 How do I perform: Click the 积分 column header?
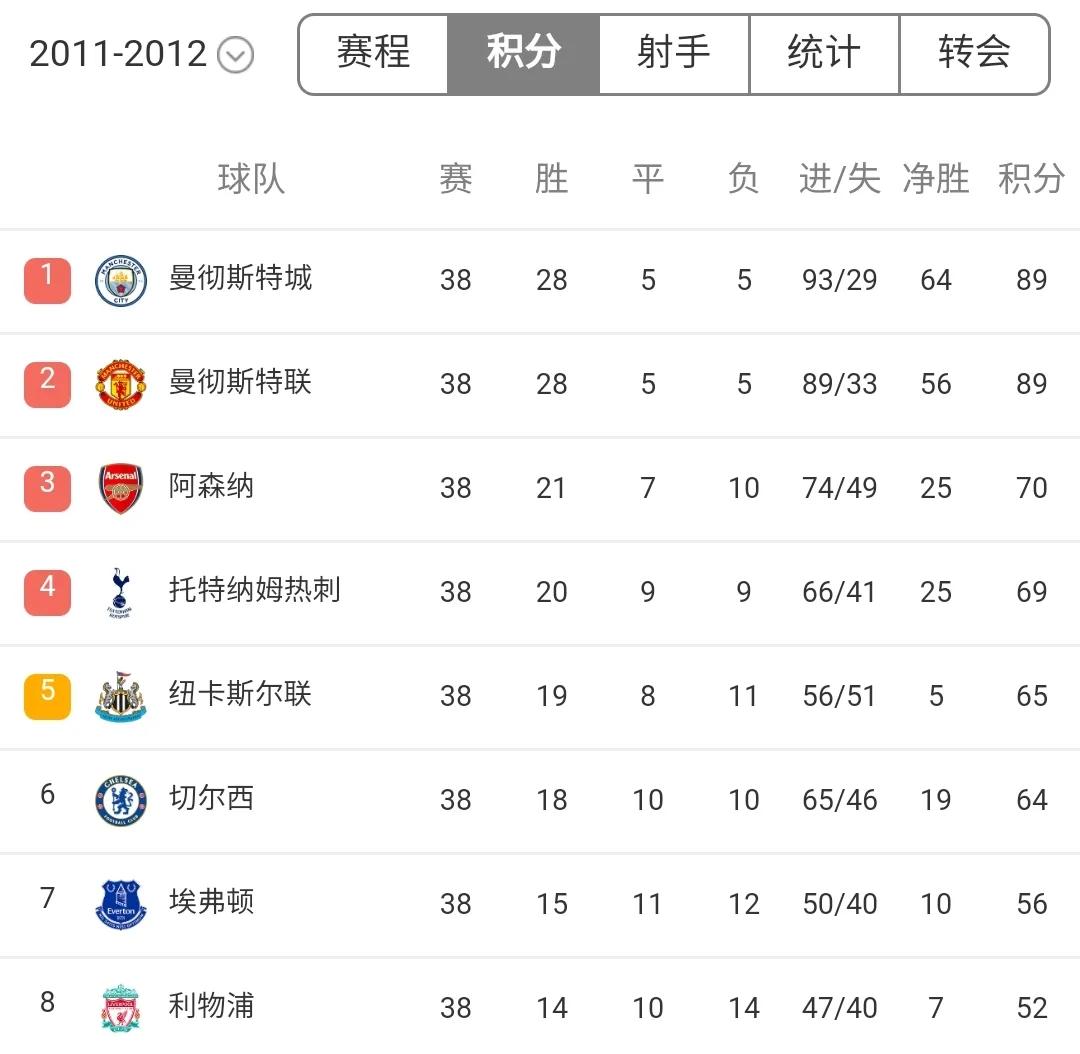coord(1031,179)
